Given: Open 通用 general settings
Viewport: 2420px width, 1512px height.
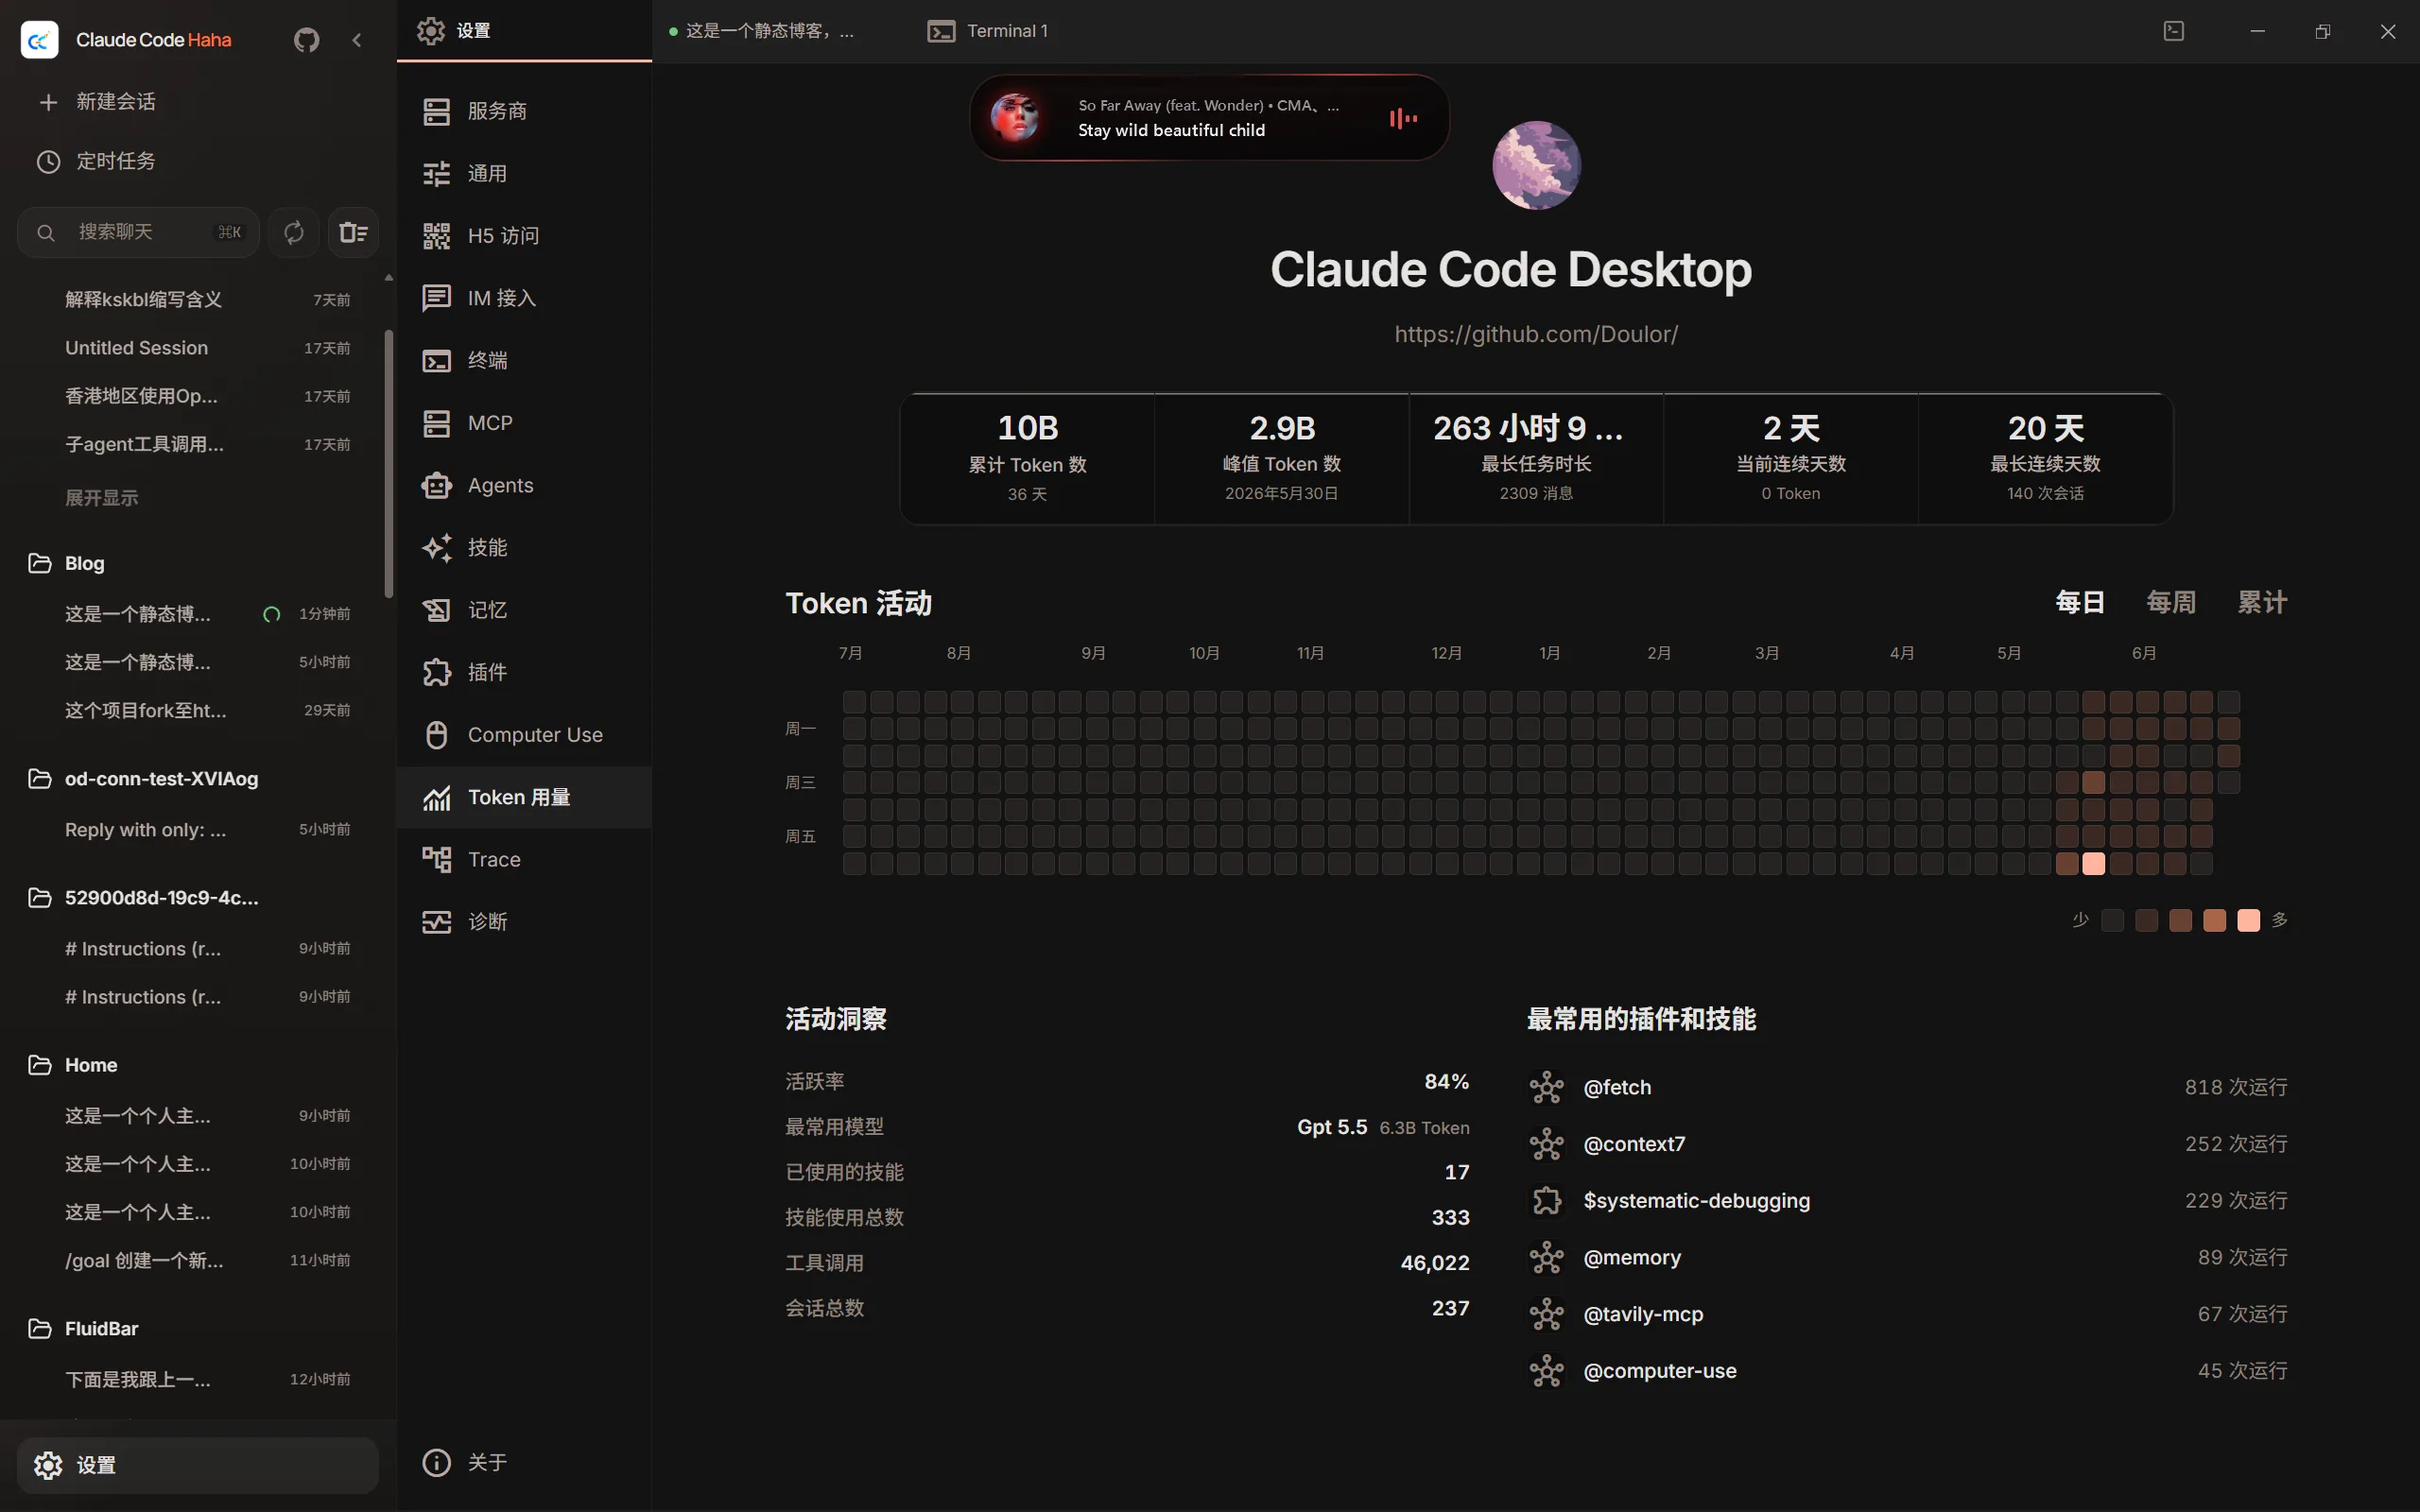Looking at the screenshot, I should coord(524,174).
